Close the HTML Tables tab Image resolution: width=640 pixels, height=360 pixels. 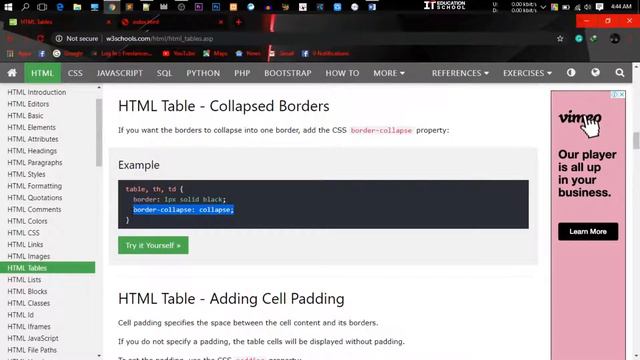109,22
